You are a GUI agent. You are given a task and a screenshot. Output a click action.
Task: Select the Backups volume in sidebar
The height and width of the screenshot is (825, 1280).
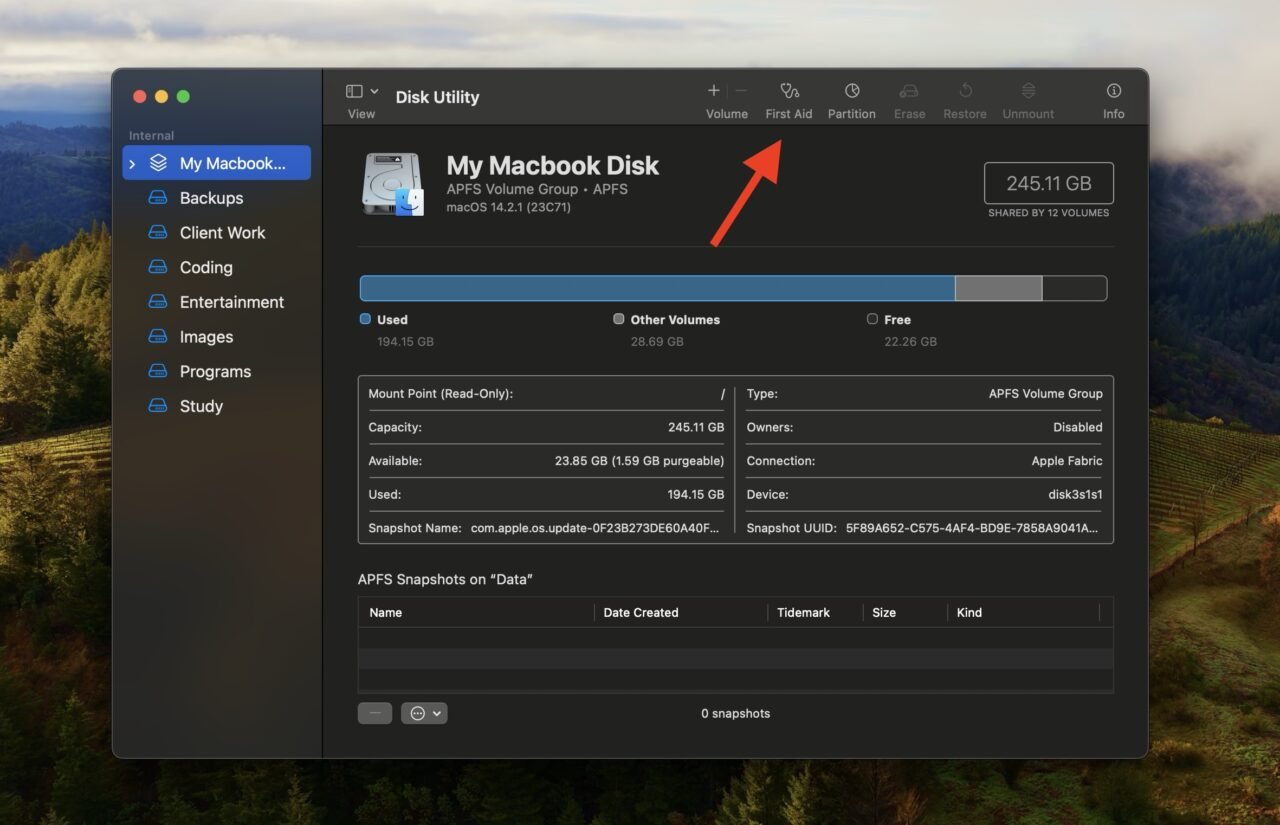tap(211, 198)
